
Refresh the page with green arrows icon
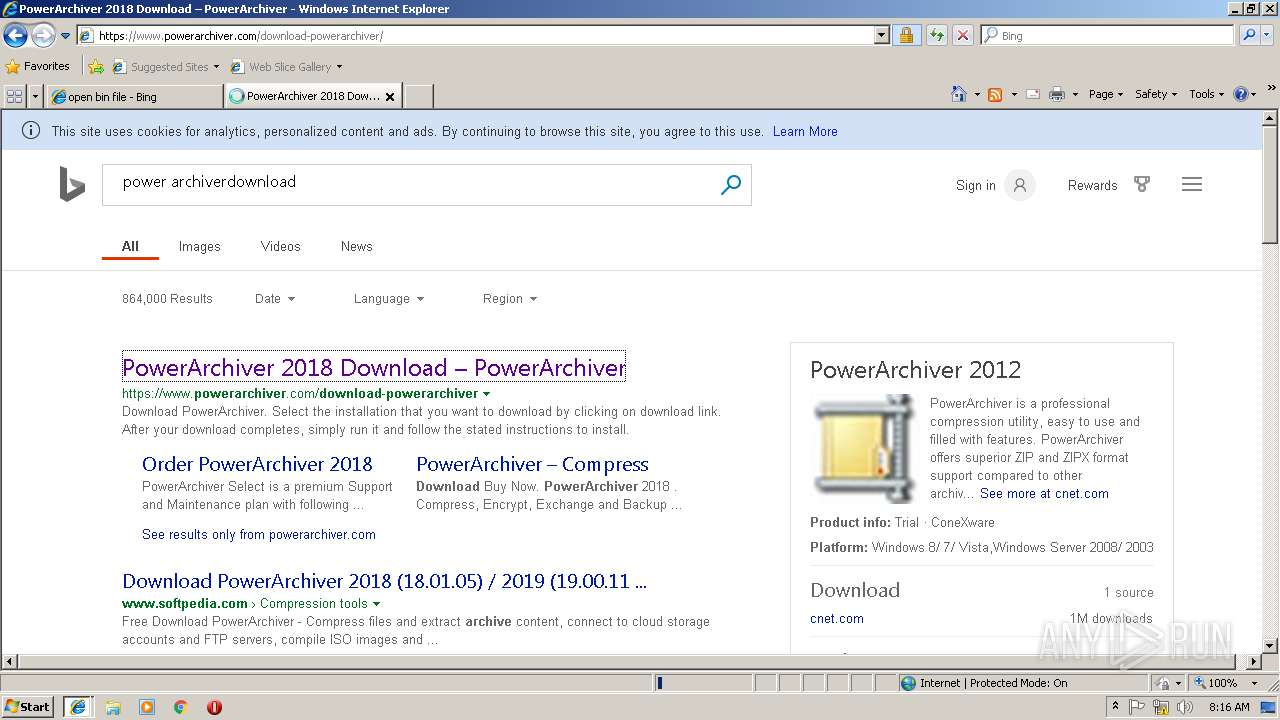click(x=936, y=36)
